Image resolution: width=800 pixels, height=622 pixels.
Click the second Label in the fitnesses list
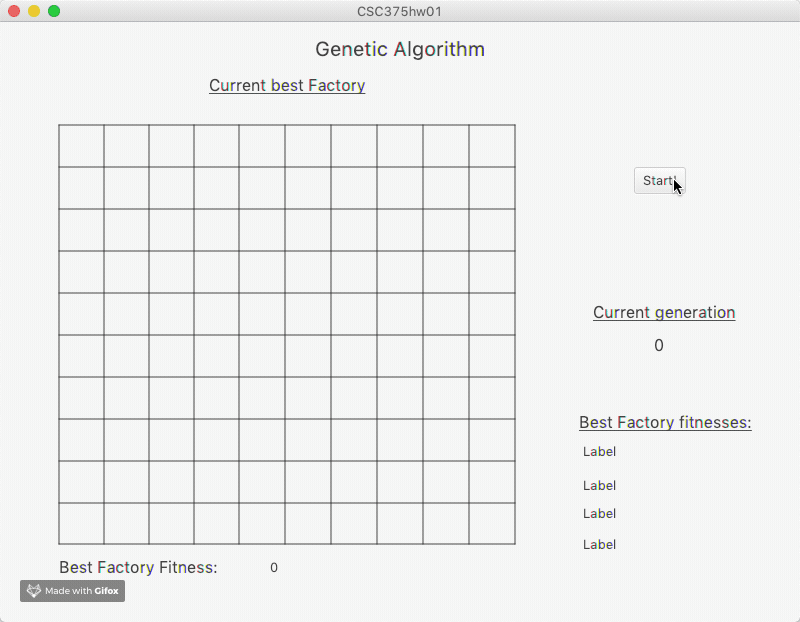600,486
